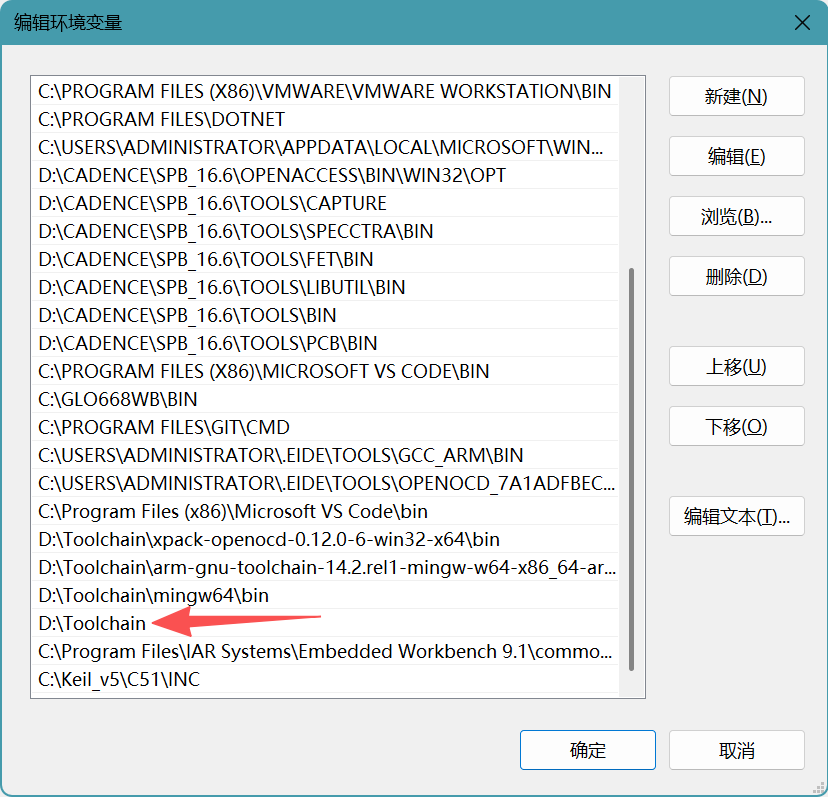828x797 pixels.
Task: Select the xpack-openocd-0.12.0-6 path entry
Action: click(x=325, y=539)
